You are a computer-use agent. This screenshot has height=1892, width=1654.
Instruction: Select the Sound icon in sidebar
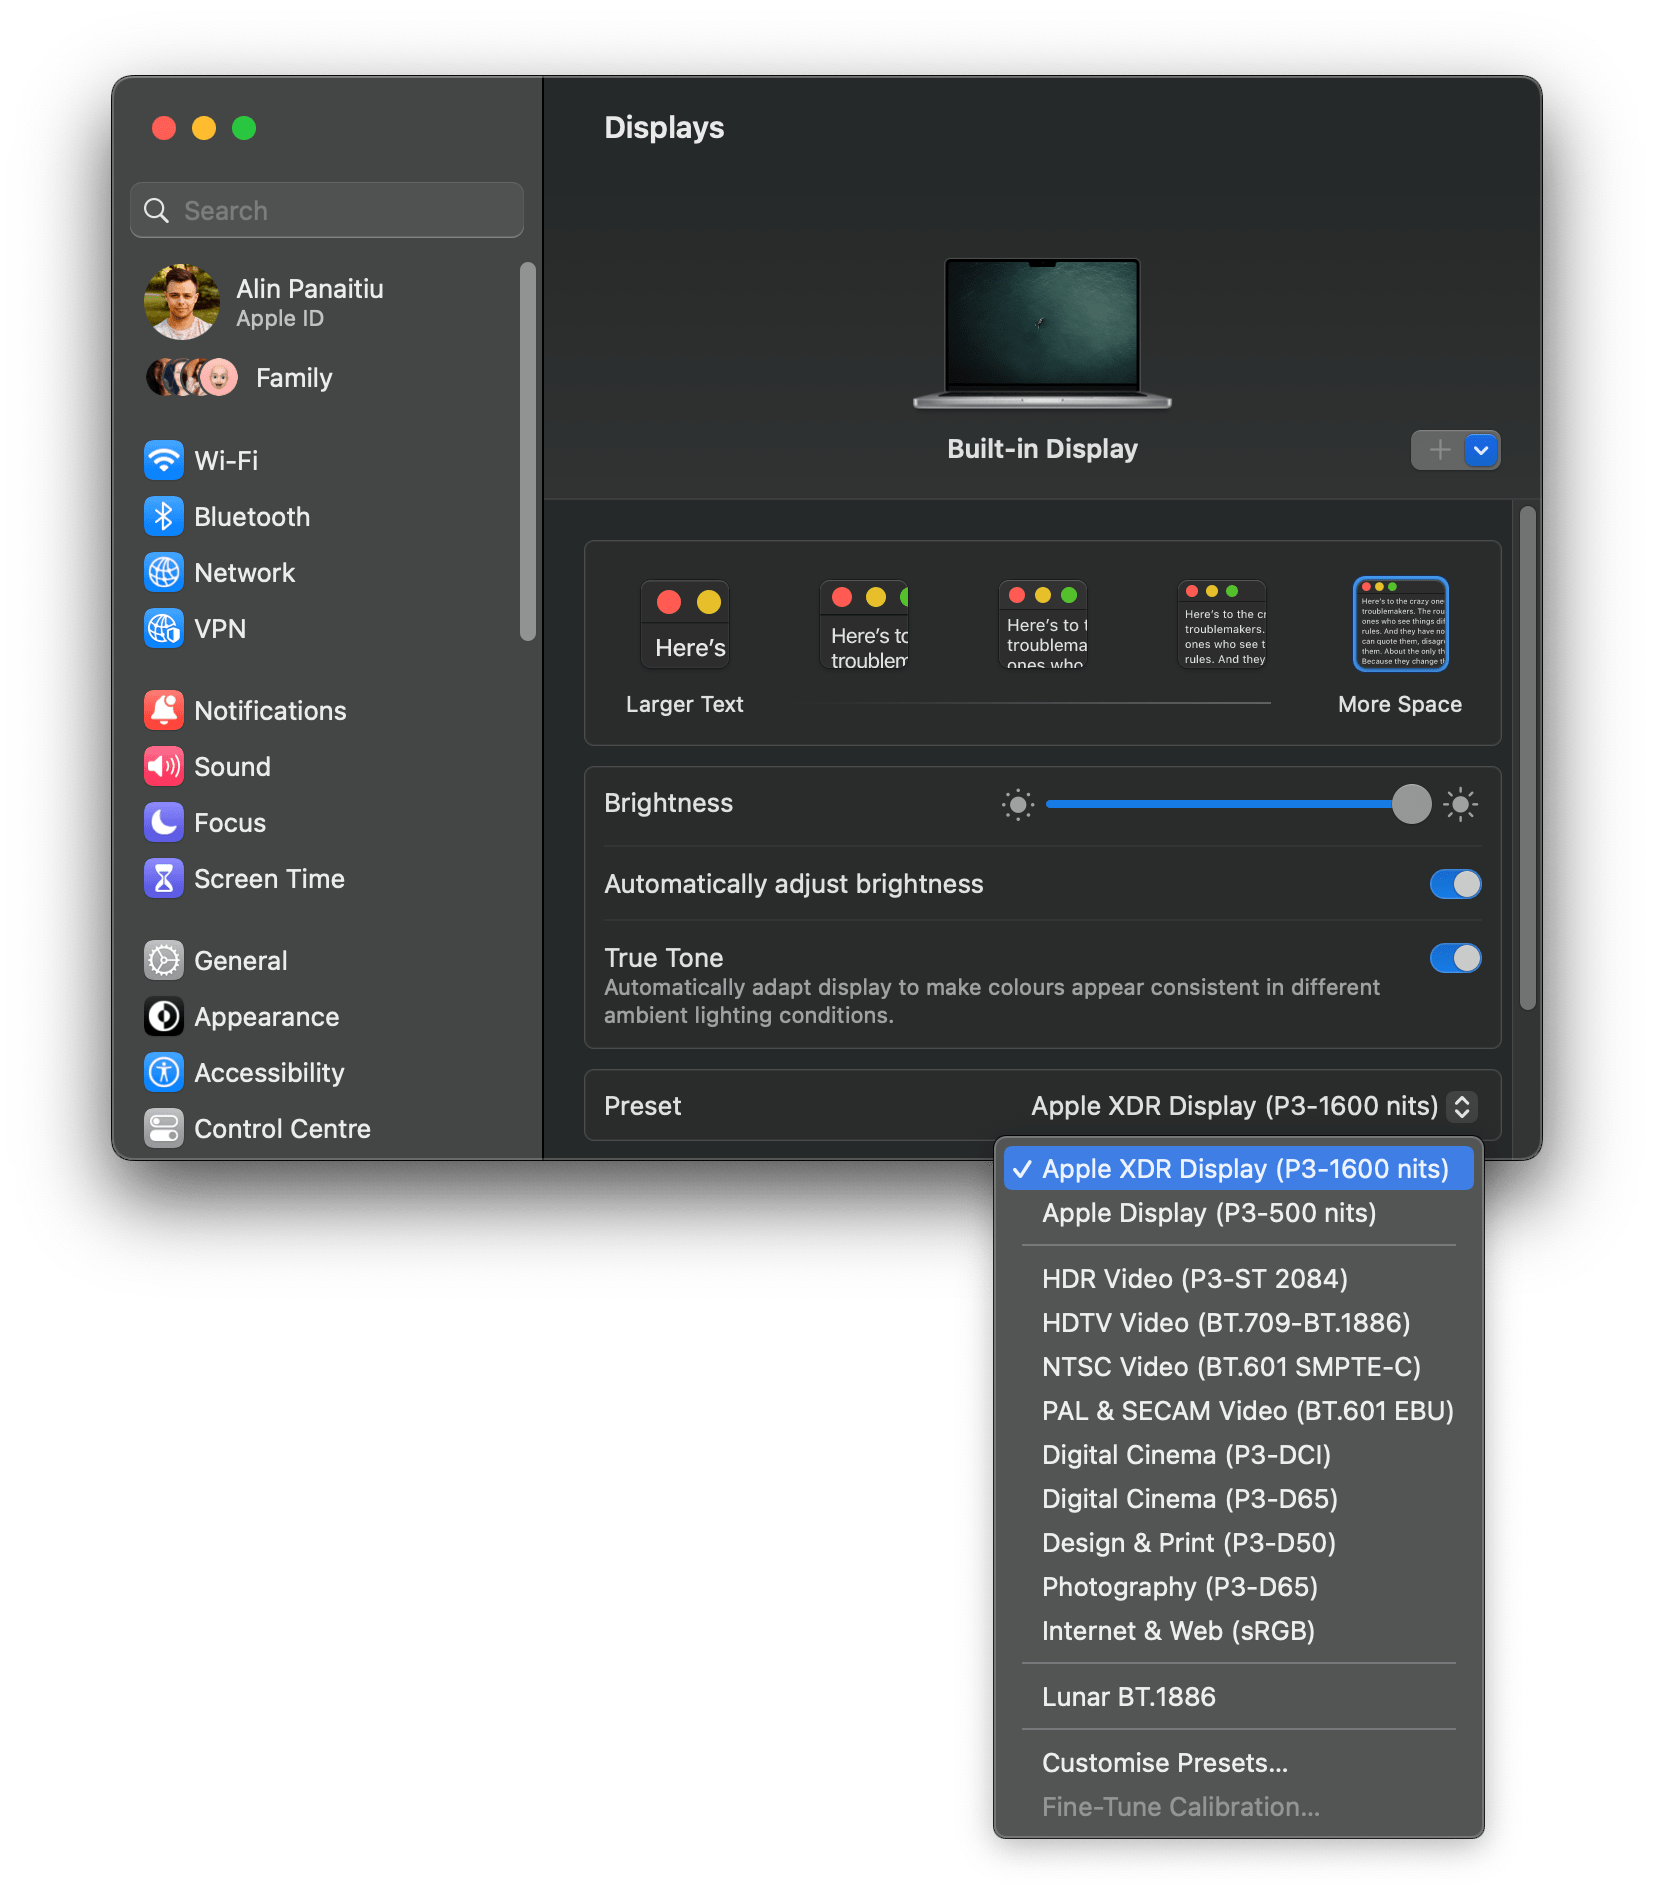[x=164, y=766]
